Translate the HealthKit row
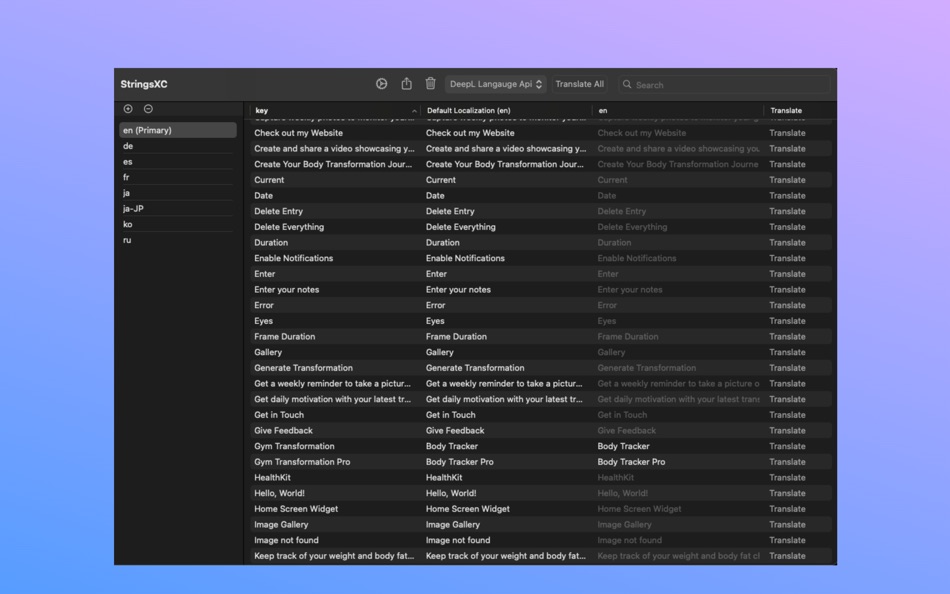Screen dimensions: 950x594 point(787,478)
